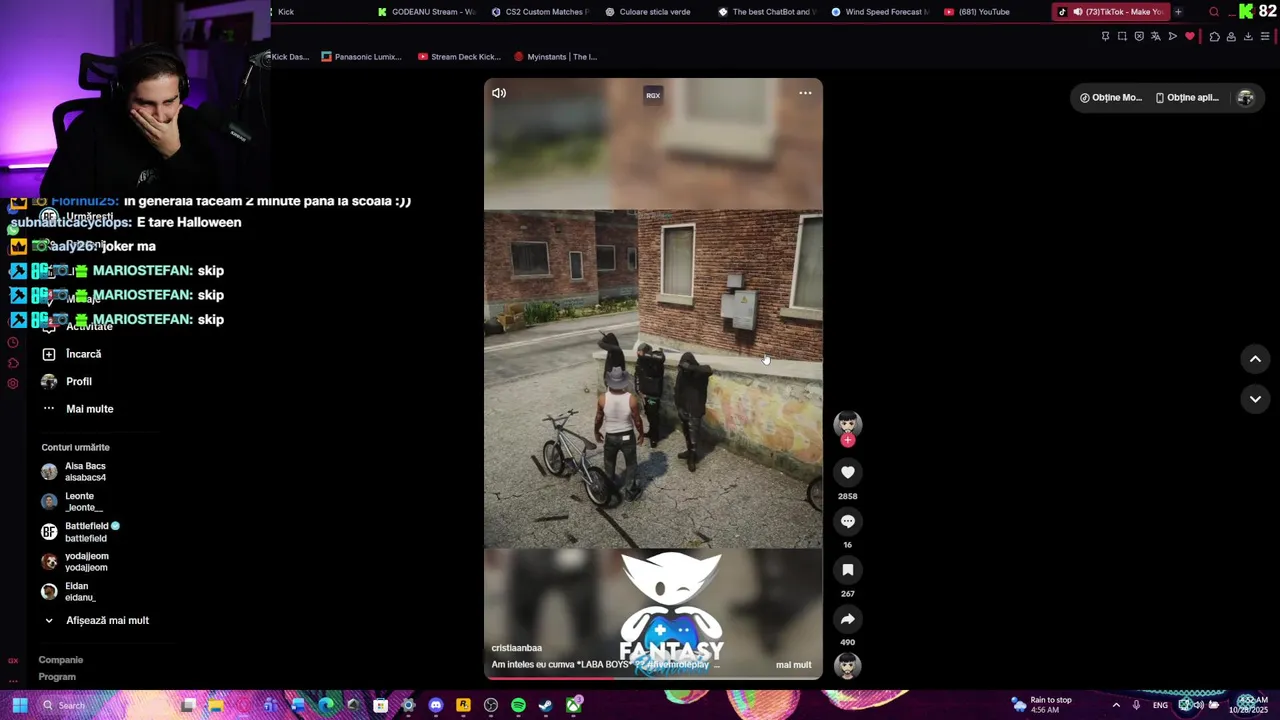Open the Eidan followed account

(x=68, y=592)
